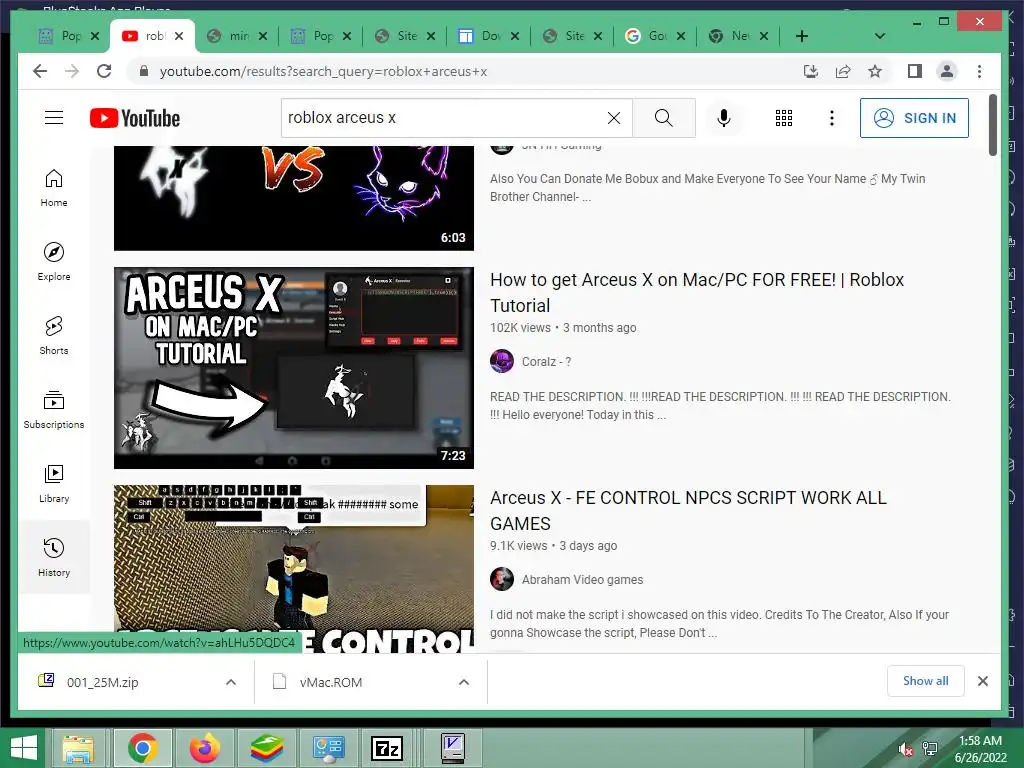Click the address bar URL
The image size is (1024, 768).
click(x=323, y=71)
